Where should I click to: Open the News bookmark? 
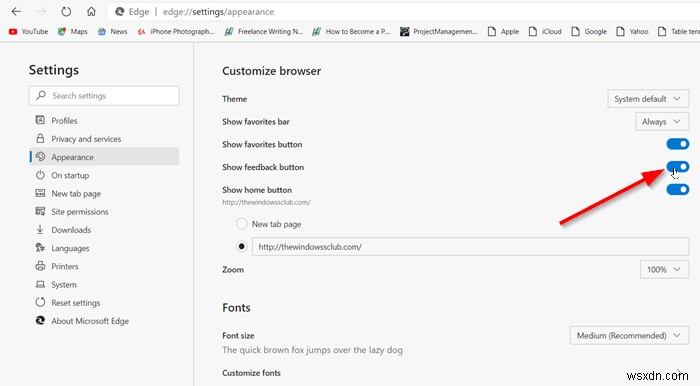(112, 31)
